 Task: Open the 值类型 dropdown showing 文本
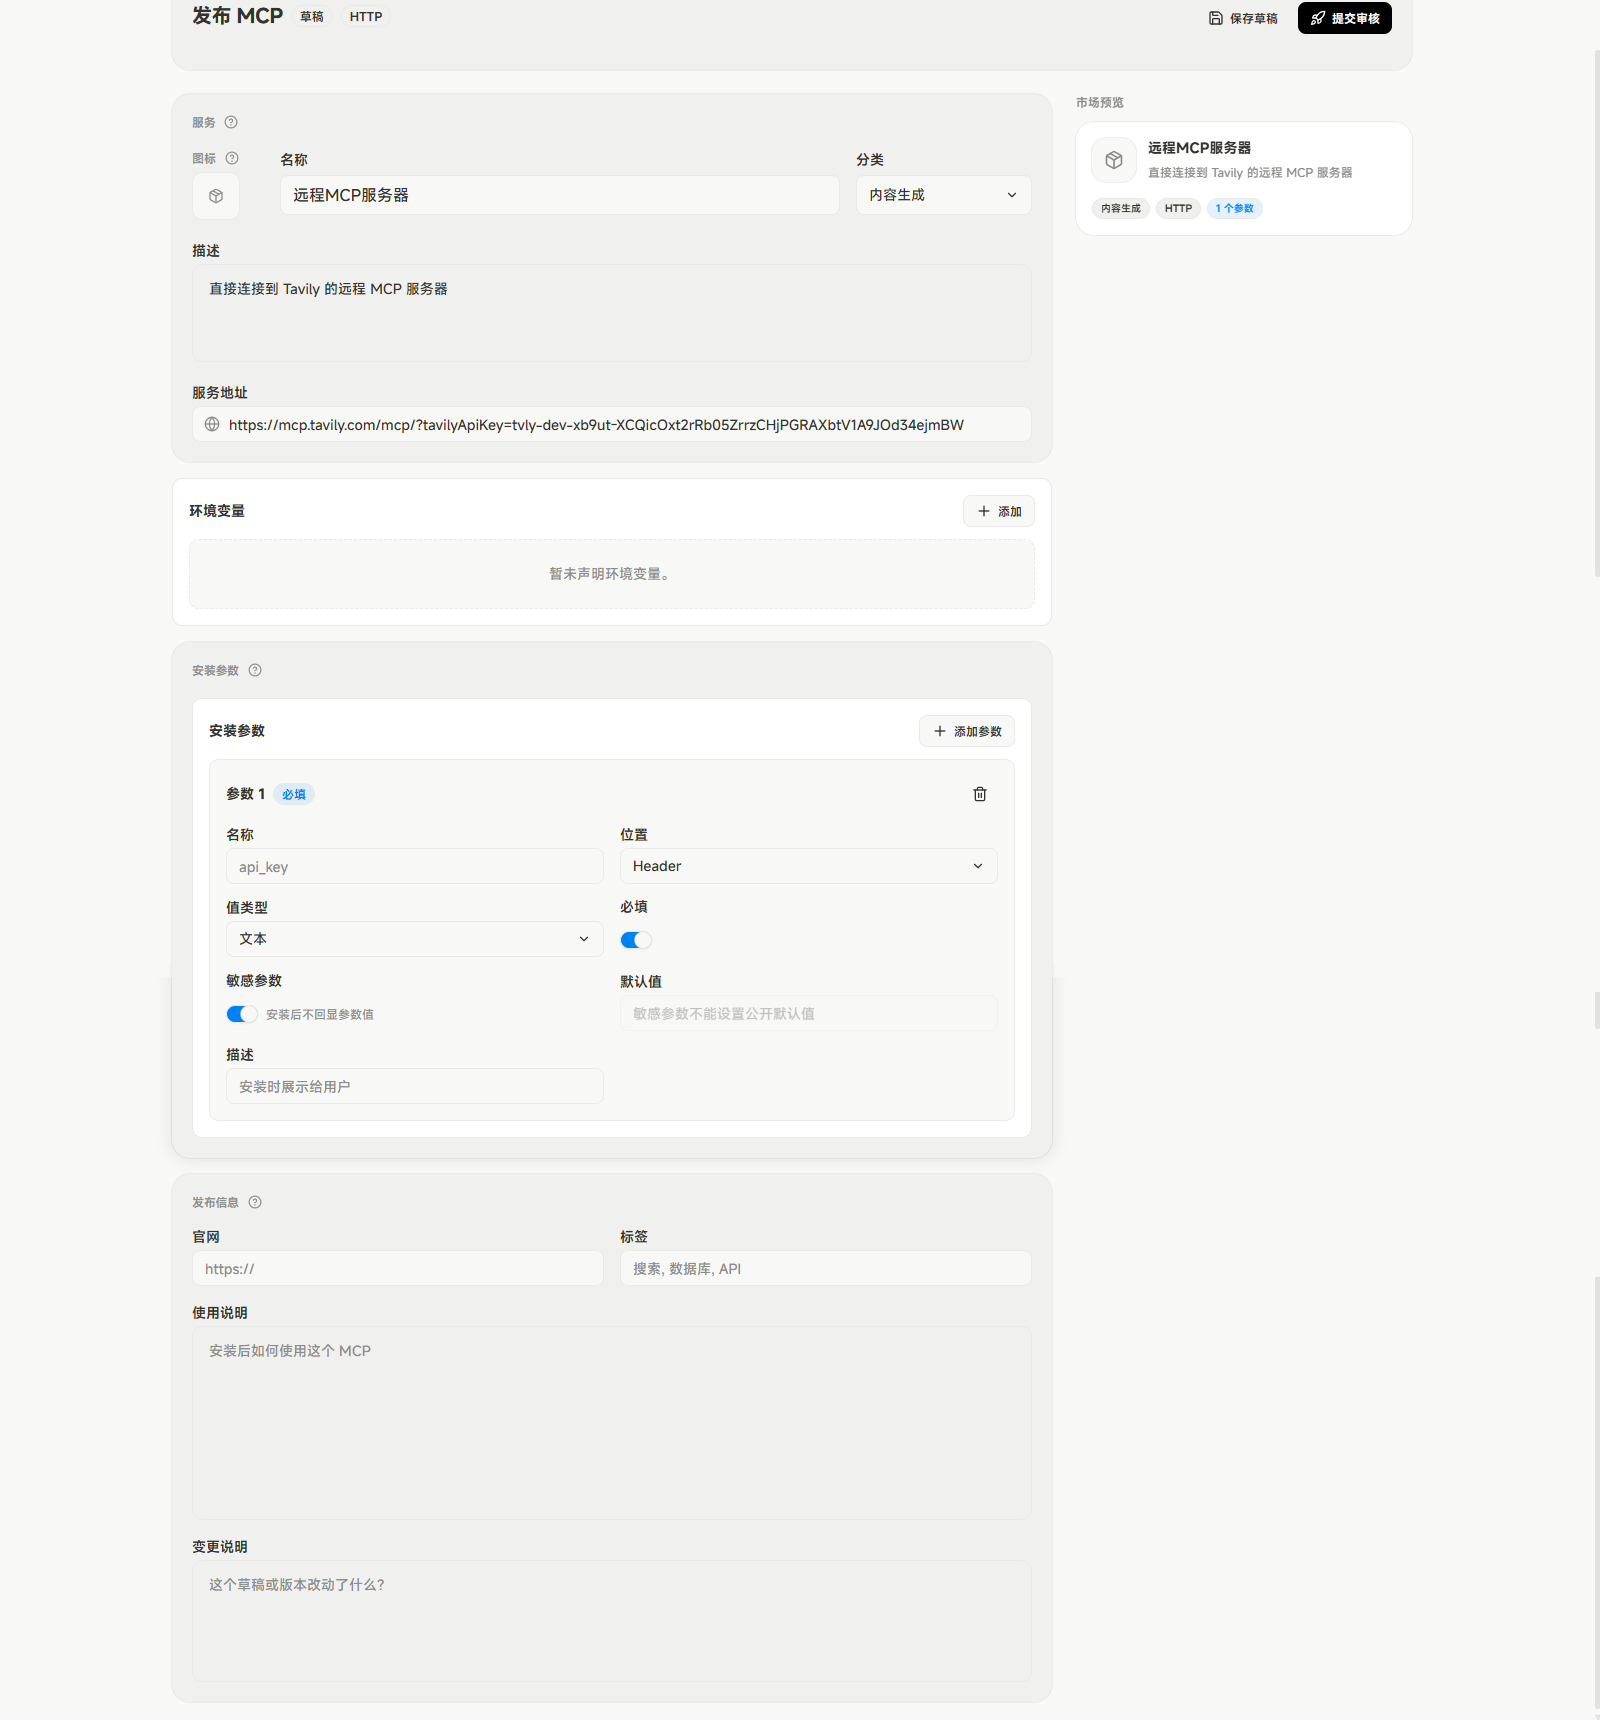point(414,939)
